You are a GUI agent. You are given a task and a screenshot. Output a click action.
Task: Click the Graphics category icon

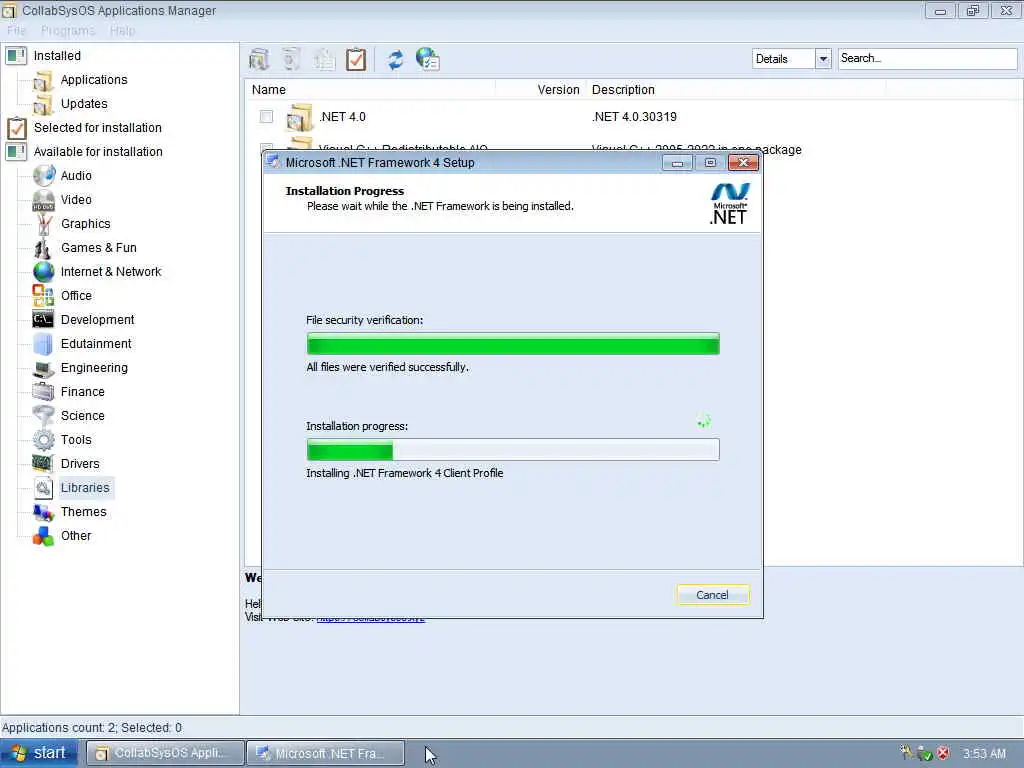44,224
